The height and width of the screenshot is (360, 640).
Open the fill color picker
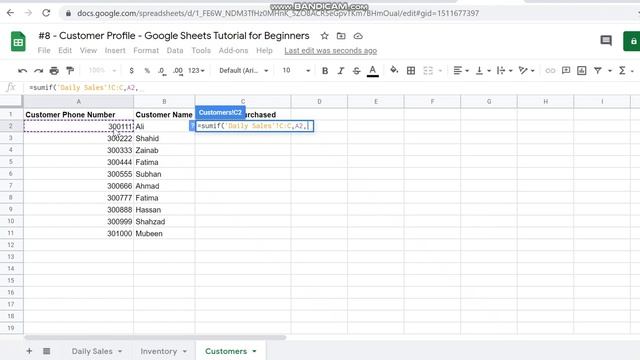click(x=394, y=70)
